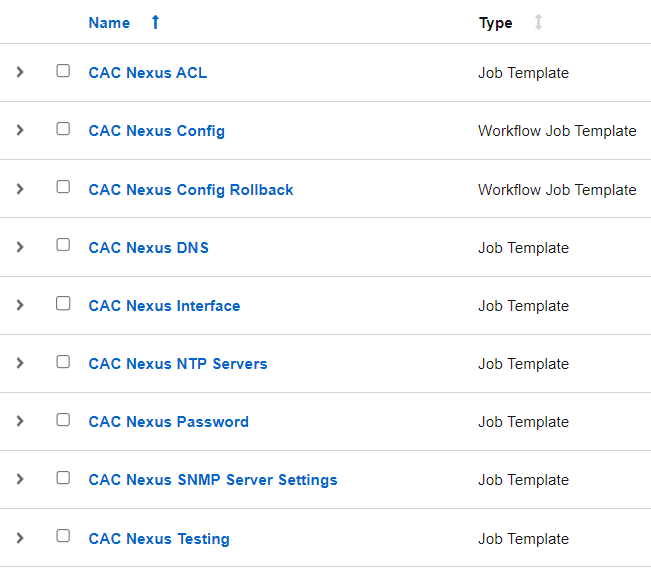Image resolution: width=651 pixels, height=569 pixels.
Task: Expand the CAC Nexus Config row
Action: click(x=20, y=130)
